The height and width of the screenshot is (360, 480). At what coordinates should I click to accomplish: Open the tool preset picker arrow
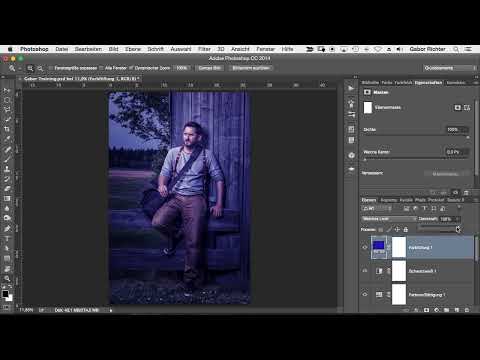point(19,68)
